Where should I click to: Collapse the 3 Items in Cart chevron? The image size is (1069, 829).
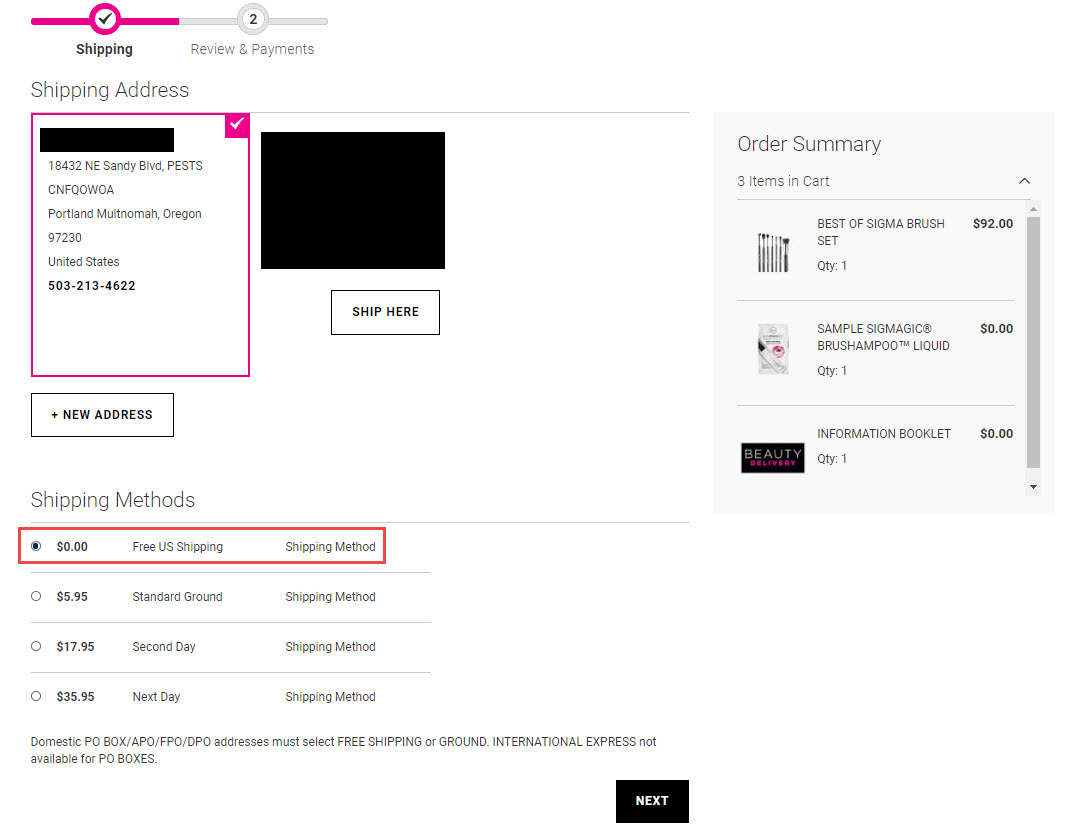click(x=1024, y=181)
